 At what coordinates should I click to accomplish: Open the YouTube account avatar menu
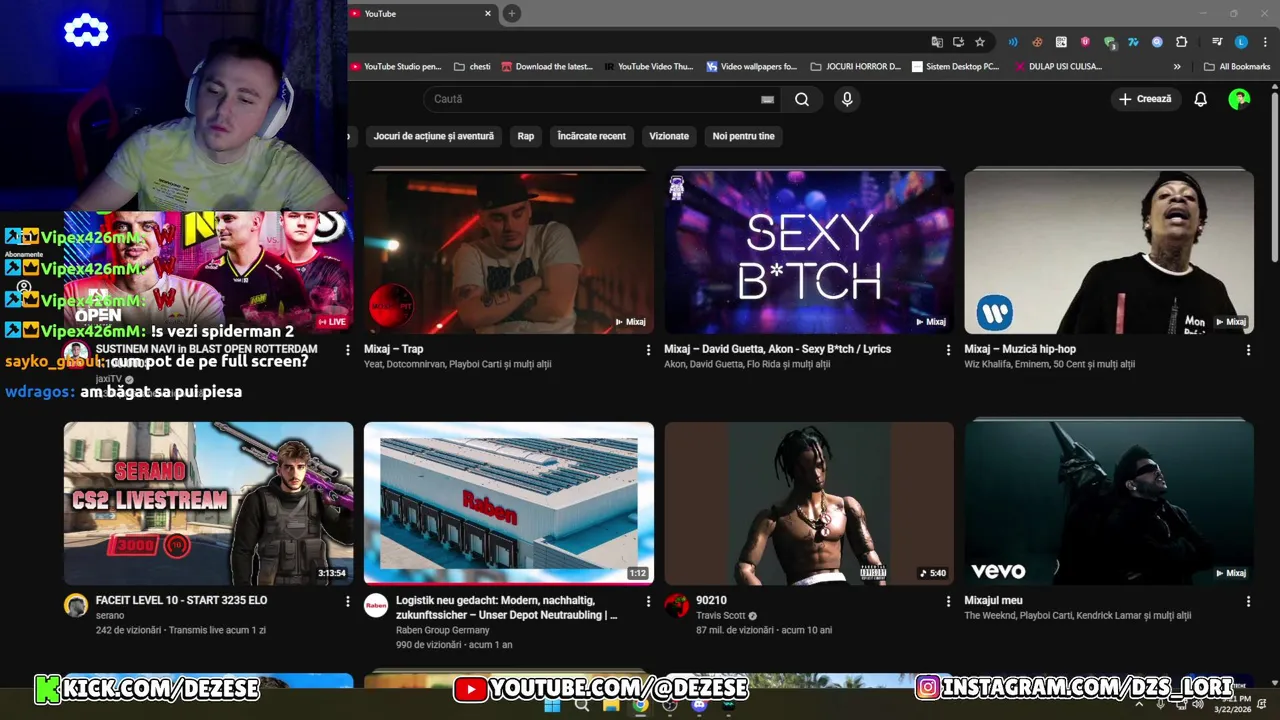(1239, 99)
